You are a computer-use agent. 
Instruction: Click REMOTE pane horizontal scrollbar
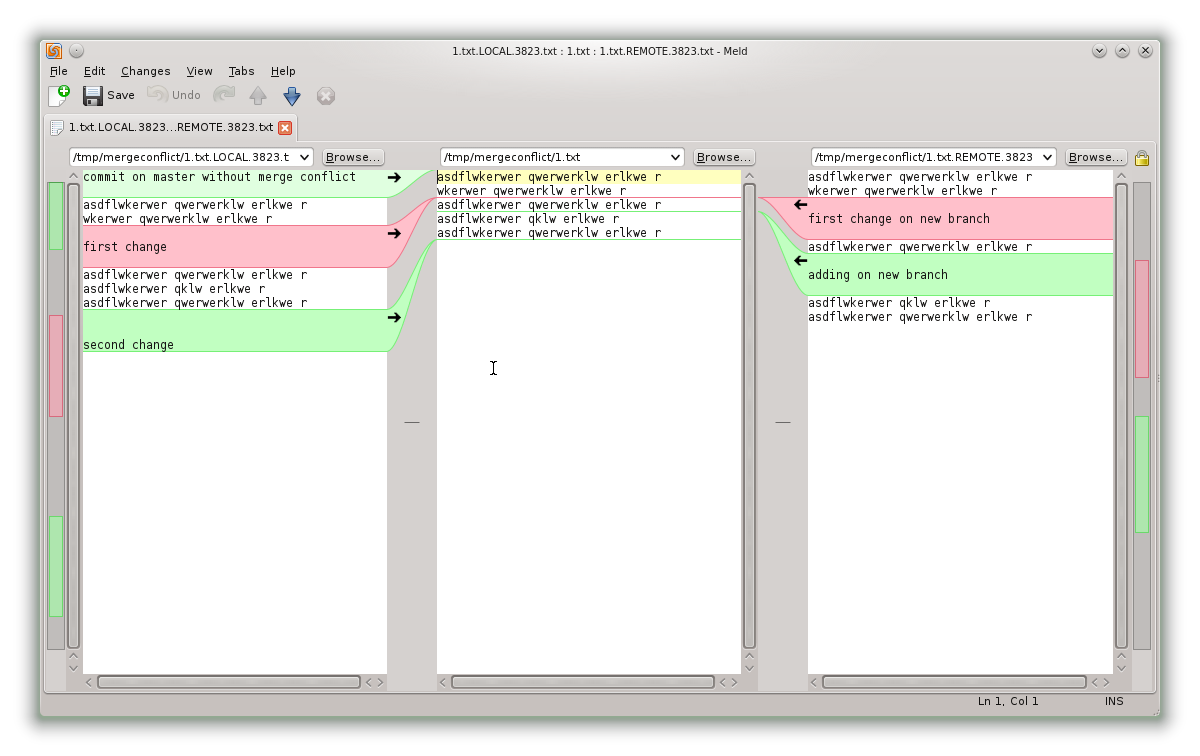point(954,682)
